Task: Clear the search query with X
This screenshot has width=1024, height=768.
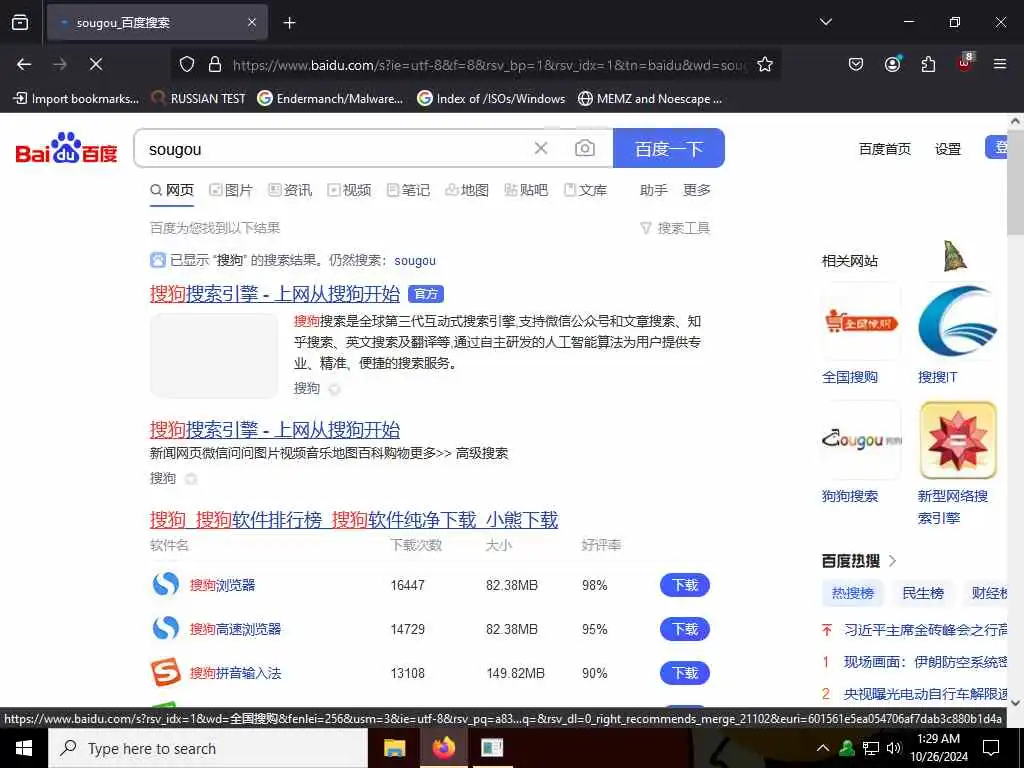Action: pyautogui.click(x=541, y=148)
